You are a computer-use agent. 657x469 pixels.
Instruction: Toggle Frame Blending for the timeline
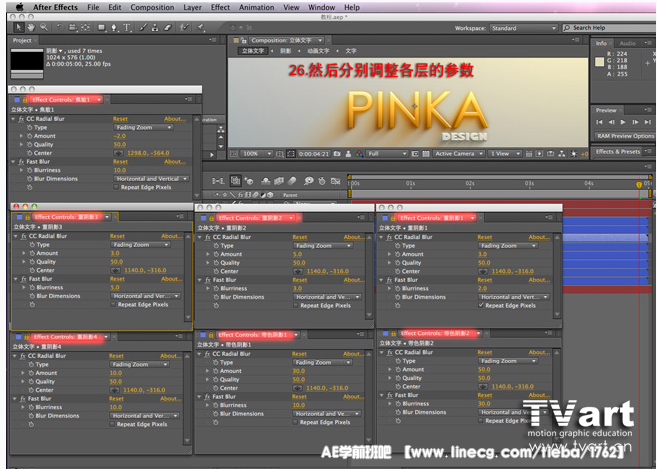pos(279,181)
